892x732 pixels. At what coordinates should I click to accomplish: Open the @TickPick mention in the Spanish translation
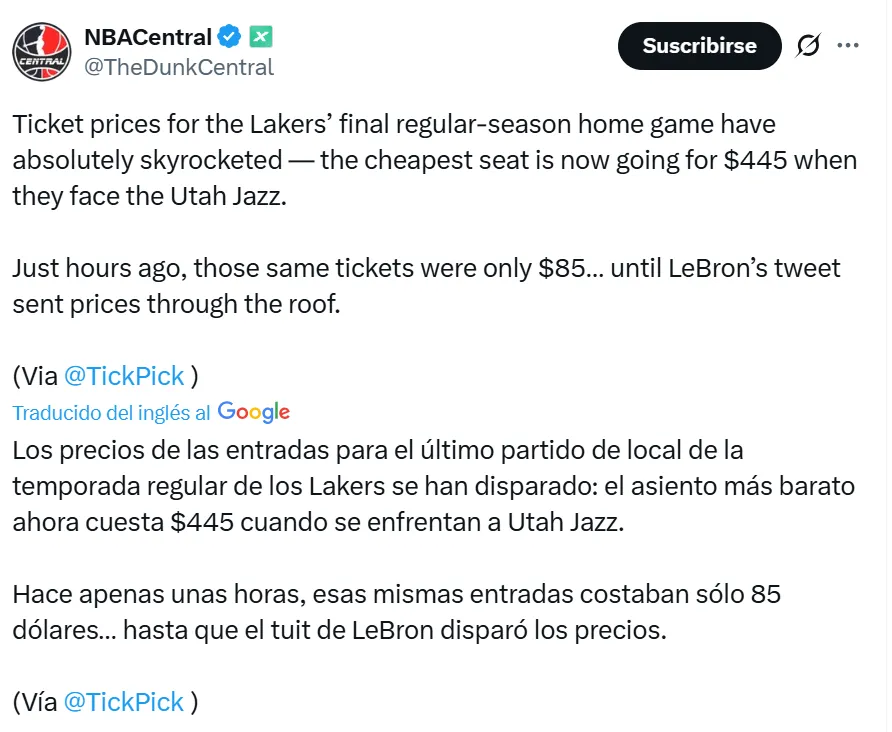point(124,702)
